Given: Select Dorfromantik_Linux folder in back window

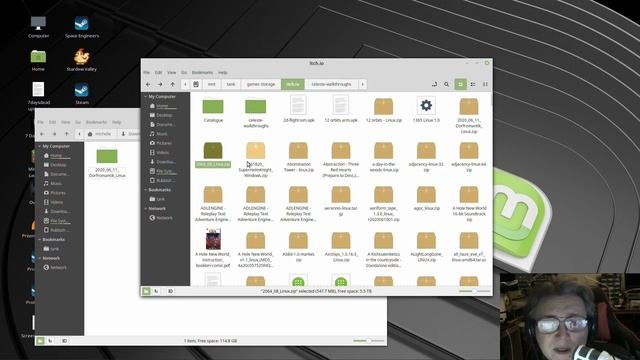Looking at the screenshot, I should 107,163.
